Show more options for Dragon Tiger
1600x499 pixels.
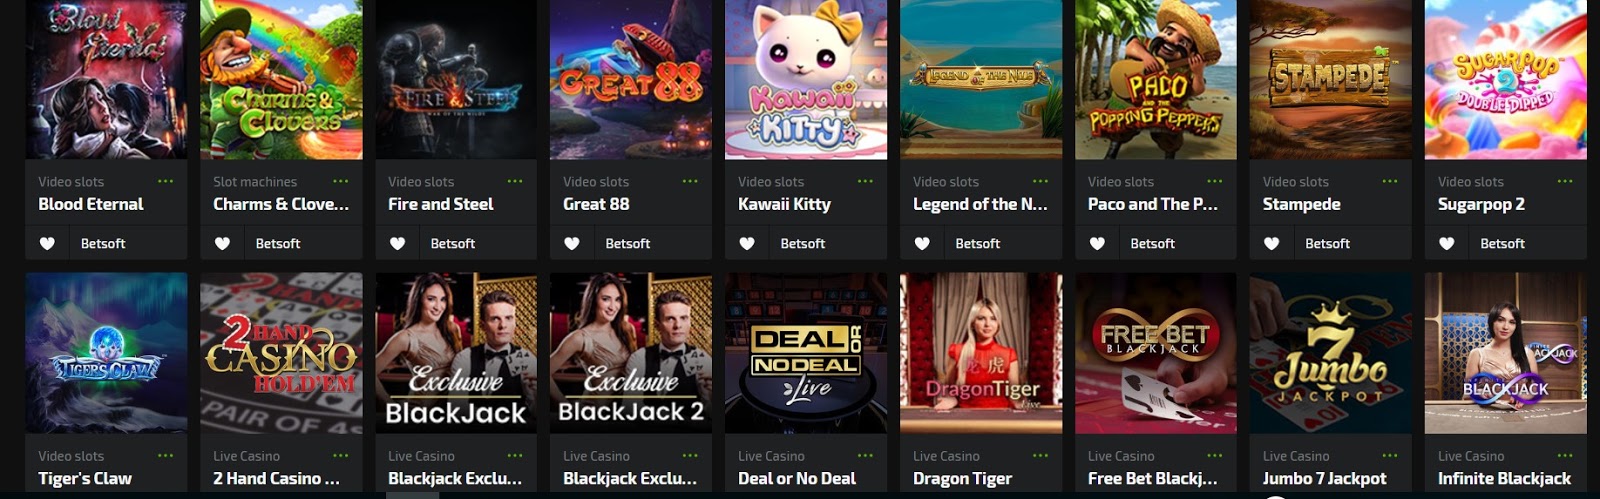coord(1040,455)
